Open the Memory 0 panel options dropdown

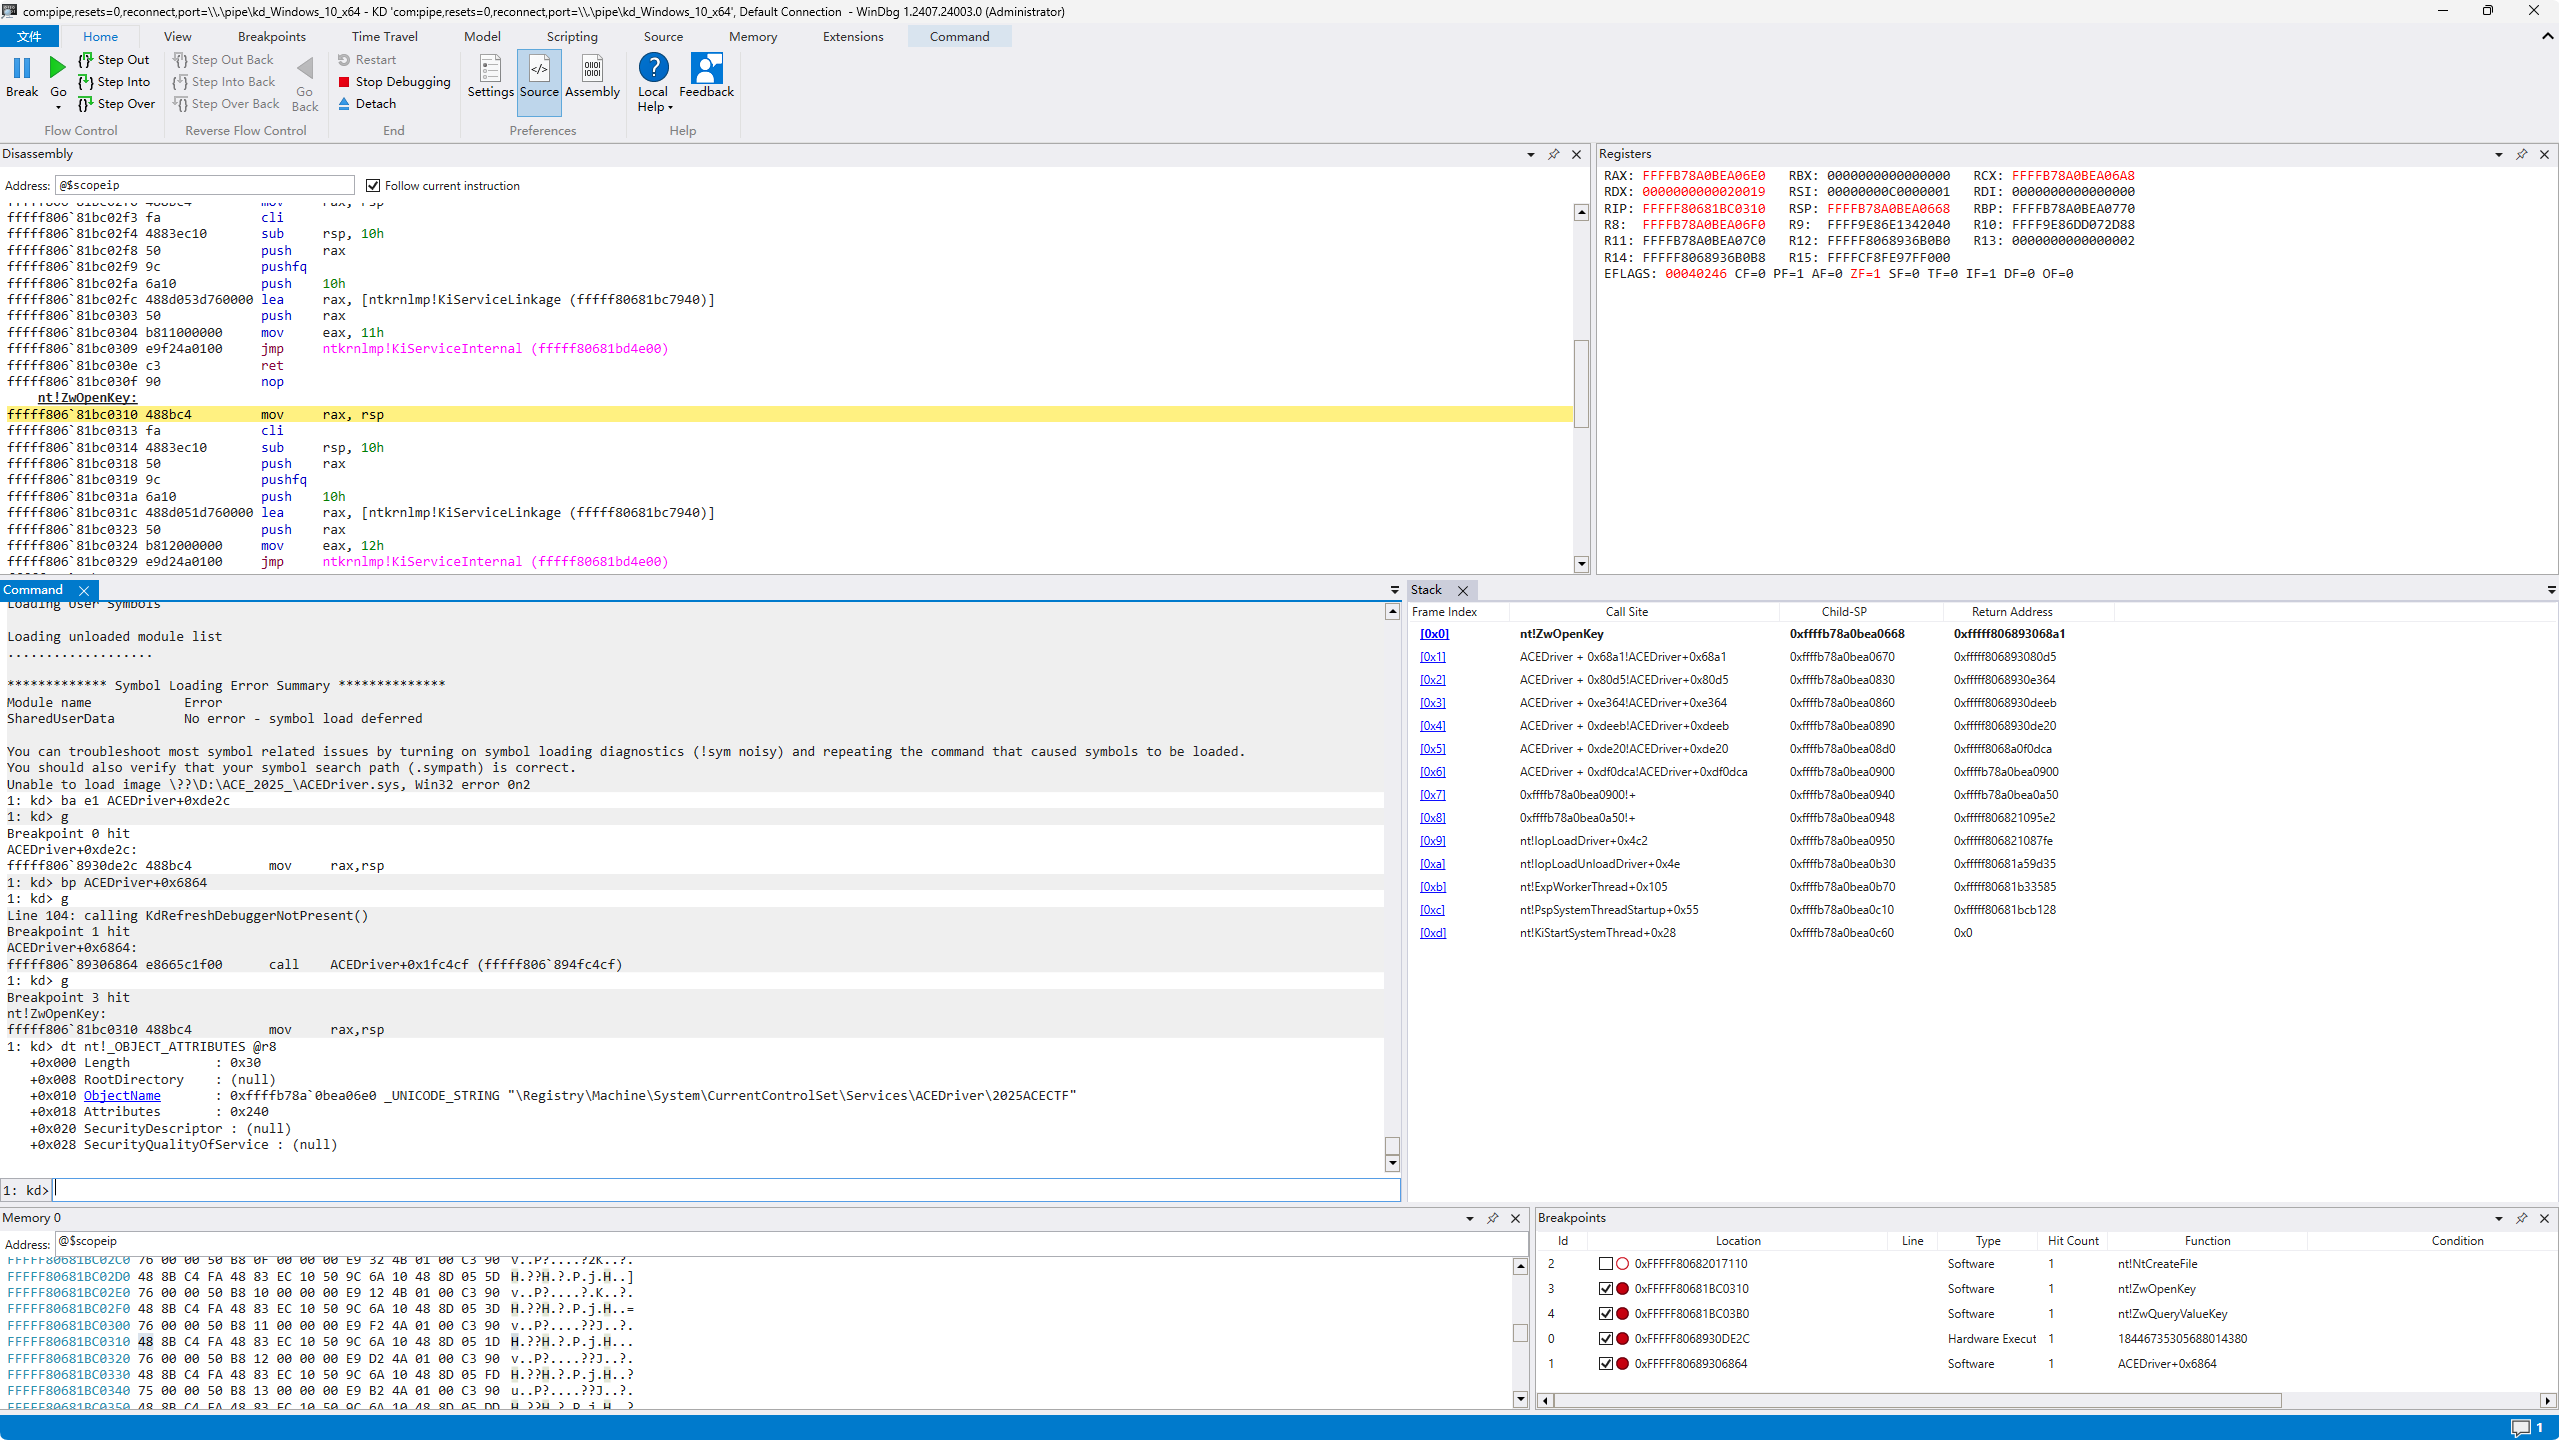(x=1470, y=1219)
